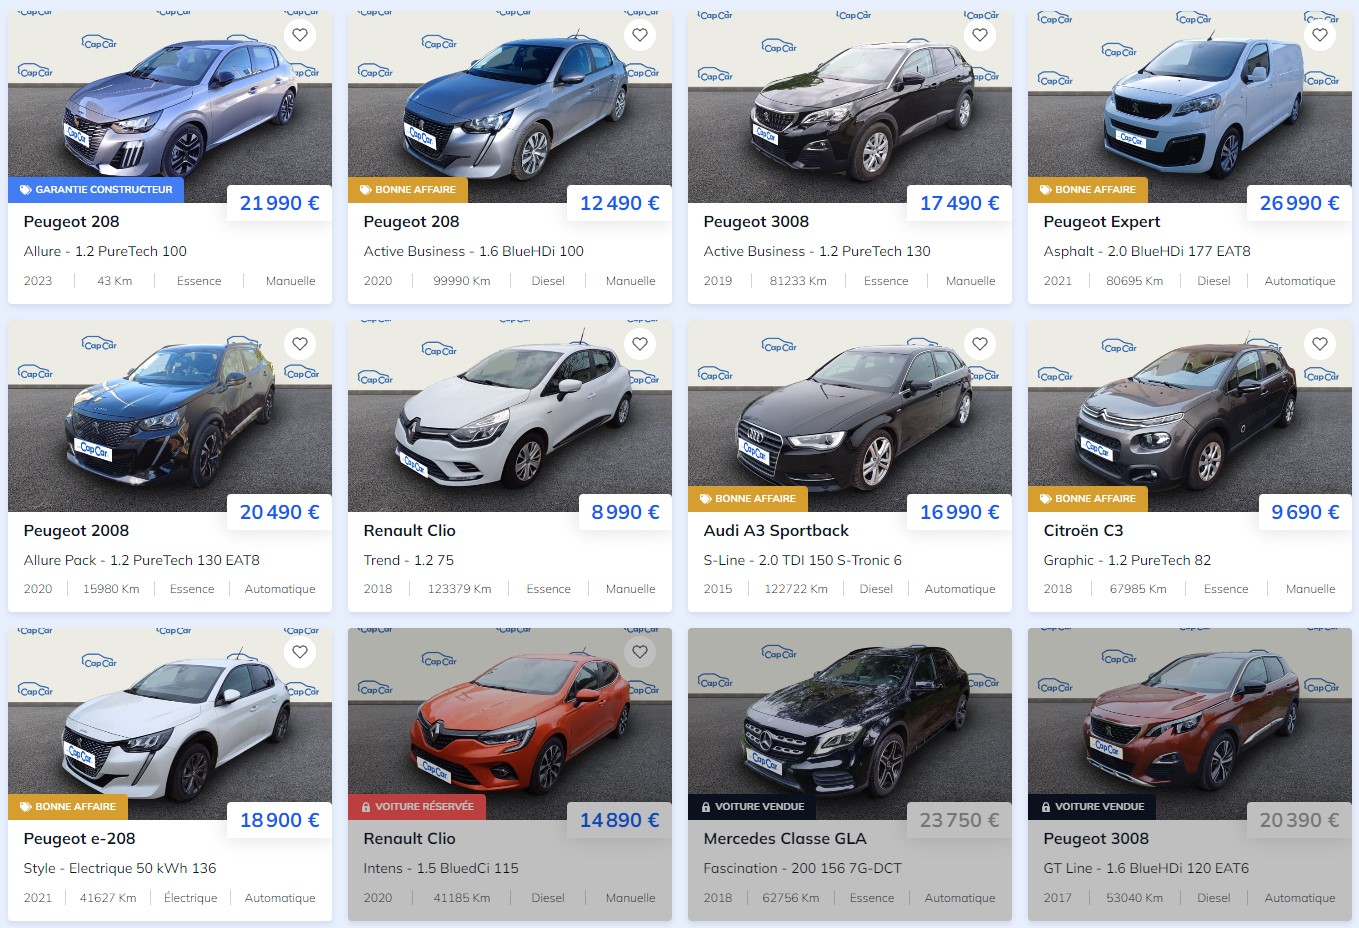Click the greyed 23 750 € price
The width and height of the screenshot is (1359, 928).
pos(960,821)
